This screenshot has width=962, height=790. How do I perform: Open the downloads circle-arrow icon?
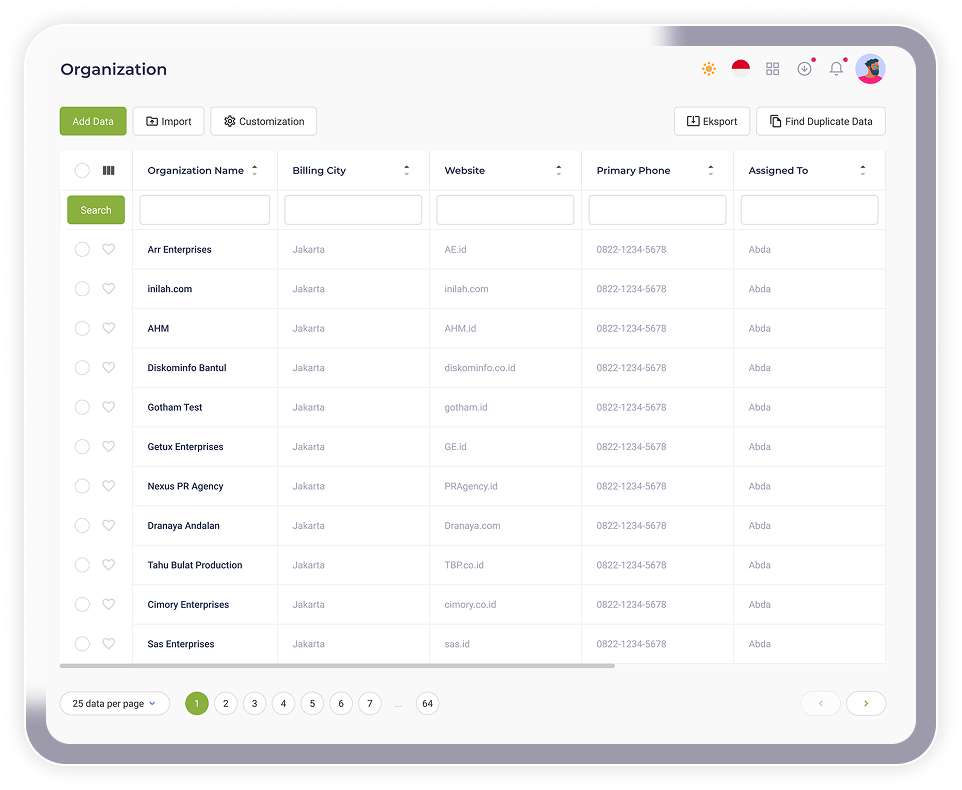pos(804,69)
